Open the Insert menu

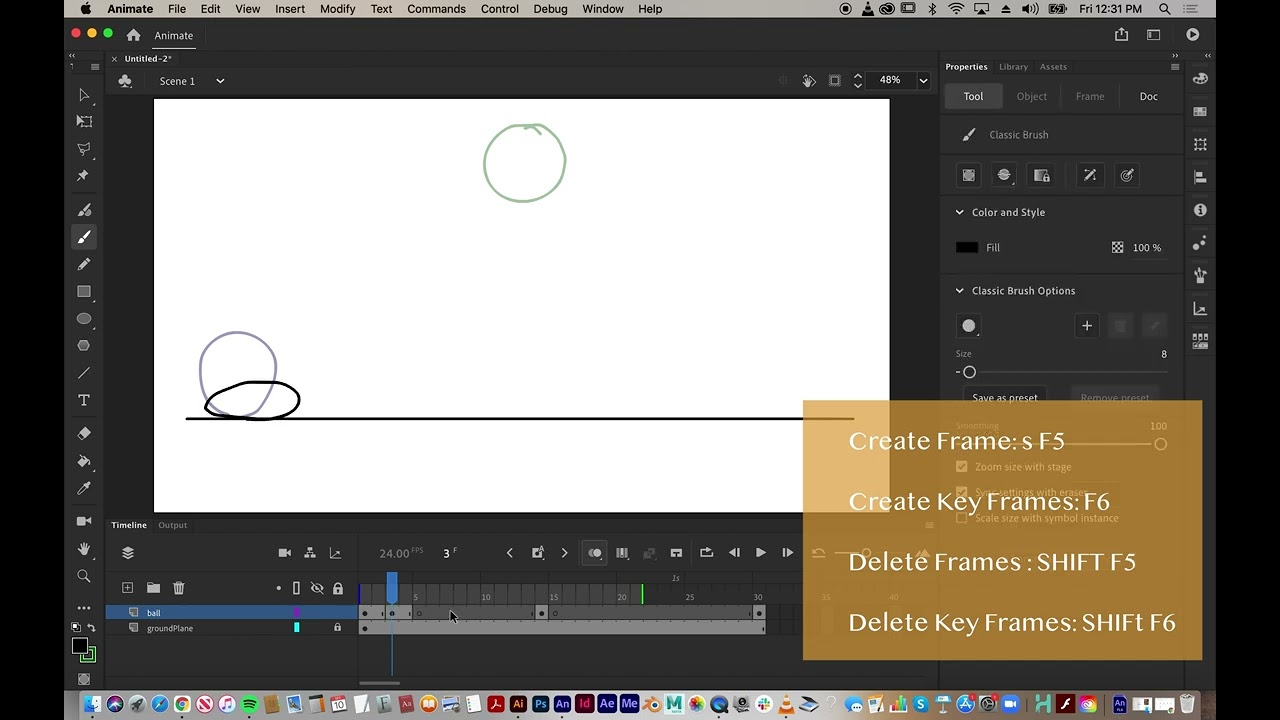click(290, 9)
